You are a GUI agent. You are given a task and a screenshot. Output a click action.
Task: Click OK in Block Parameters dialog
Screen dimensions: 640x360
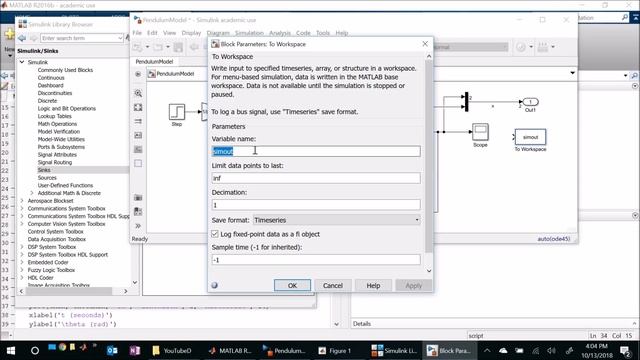click(292, 285)
